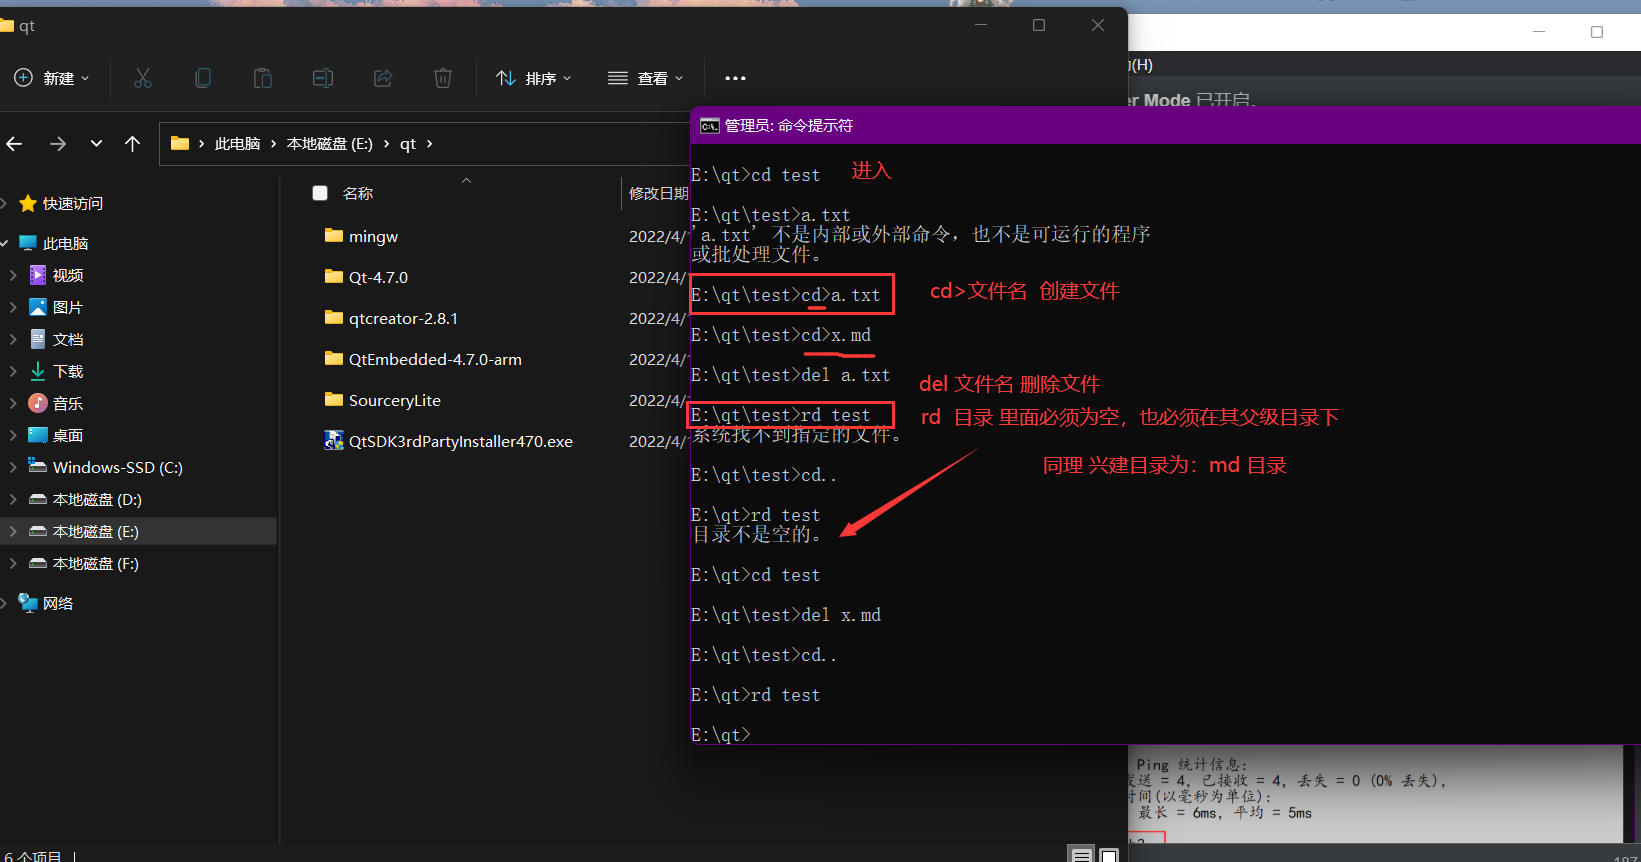Expand the 本地磁盘 (E:) tree node arrow

click(x=13, y=531)
